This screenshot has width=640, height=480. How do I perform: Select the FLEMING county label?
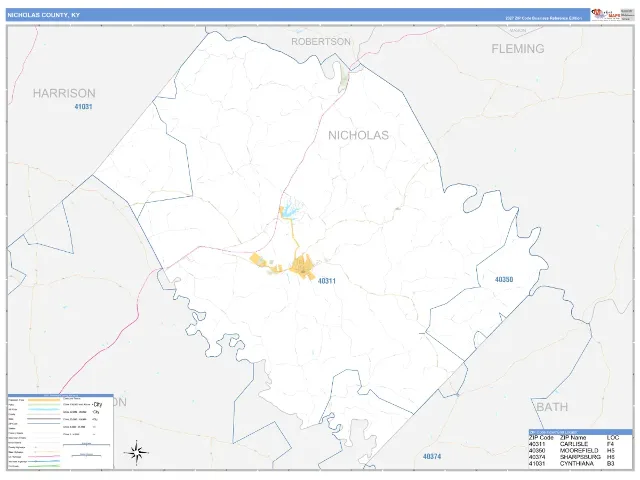(518, 49)
